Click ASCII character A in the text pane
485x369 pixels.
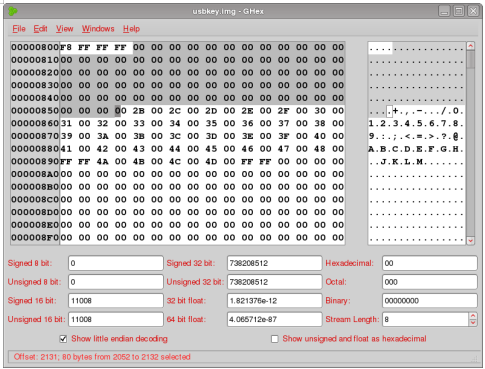point(371,149)
